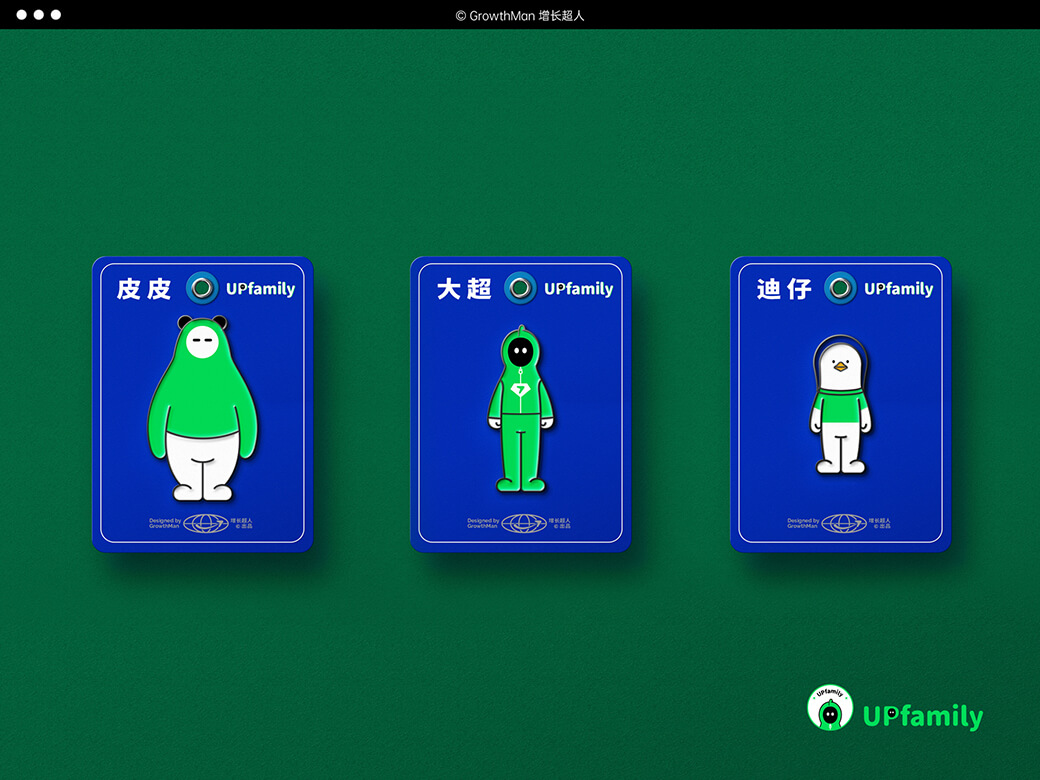
Task: Select the 大超 name label
Action: pyautogui.click(x=464, y=289)
